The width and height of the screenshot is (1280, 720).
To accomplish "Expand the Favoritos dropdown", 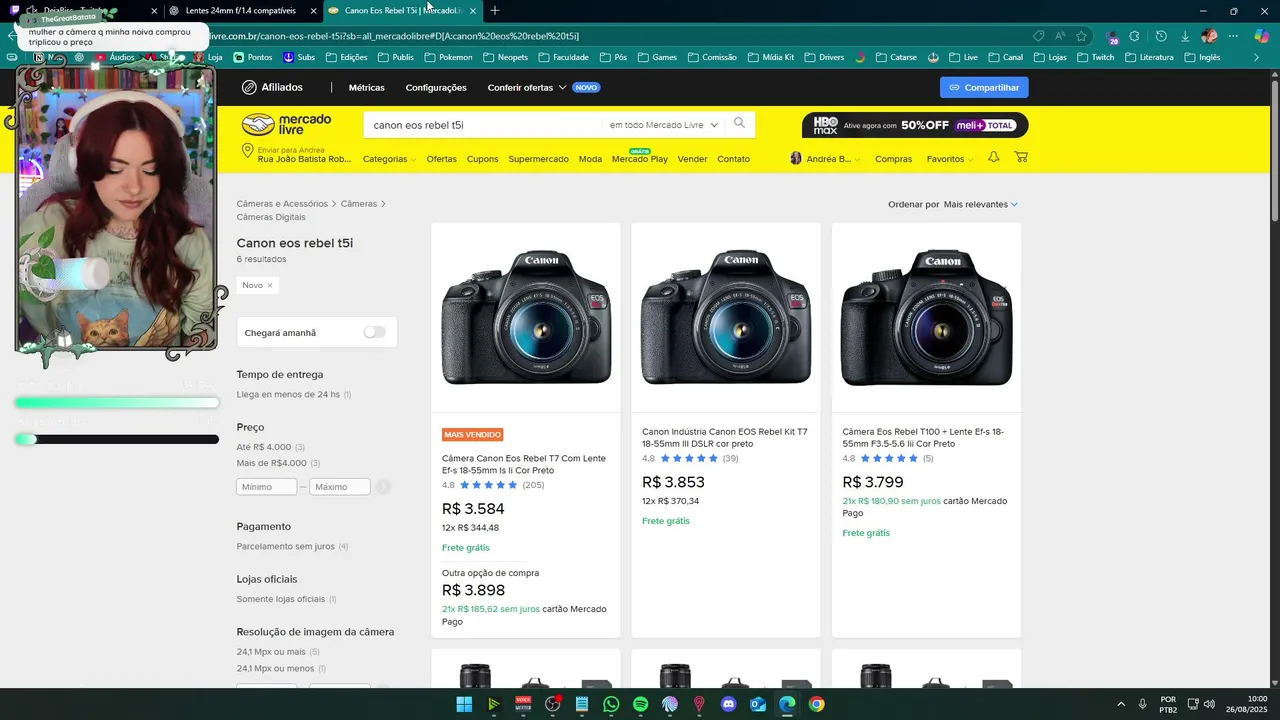I will tap(949, 159).
